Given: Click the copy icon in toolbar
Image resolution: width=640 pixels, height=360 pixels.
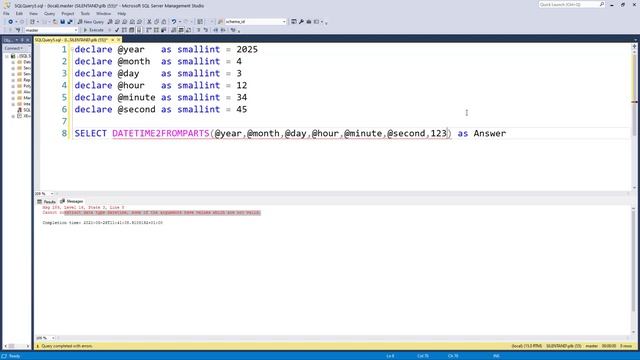Looking at the screenshot, I should pyautogui.click(x=156, y=22).
